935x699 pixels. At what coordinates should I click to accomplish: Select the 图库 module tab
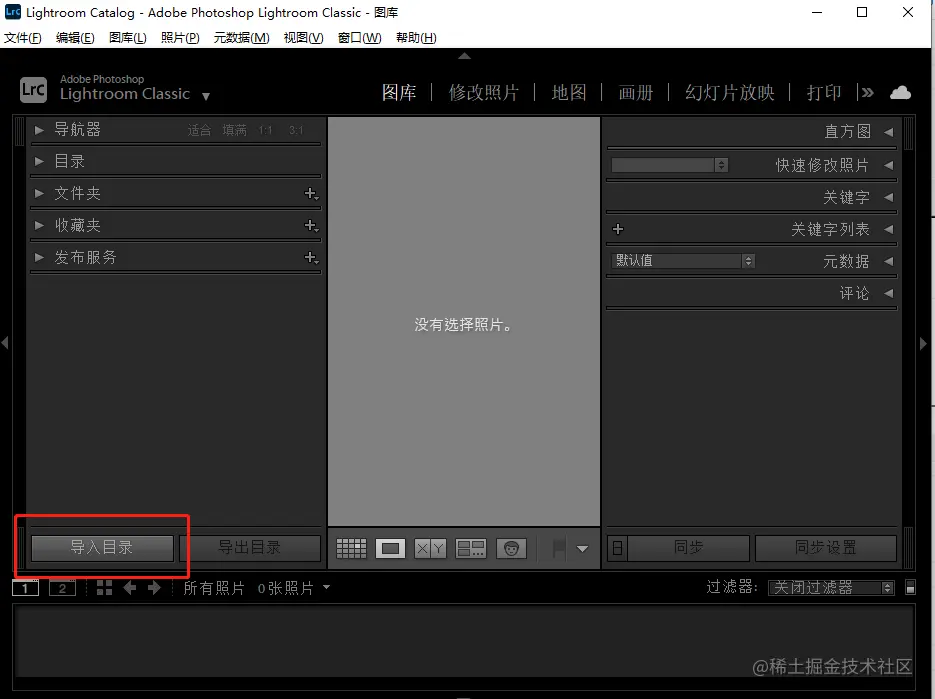399,92
